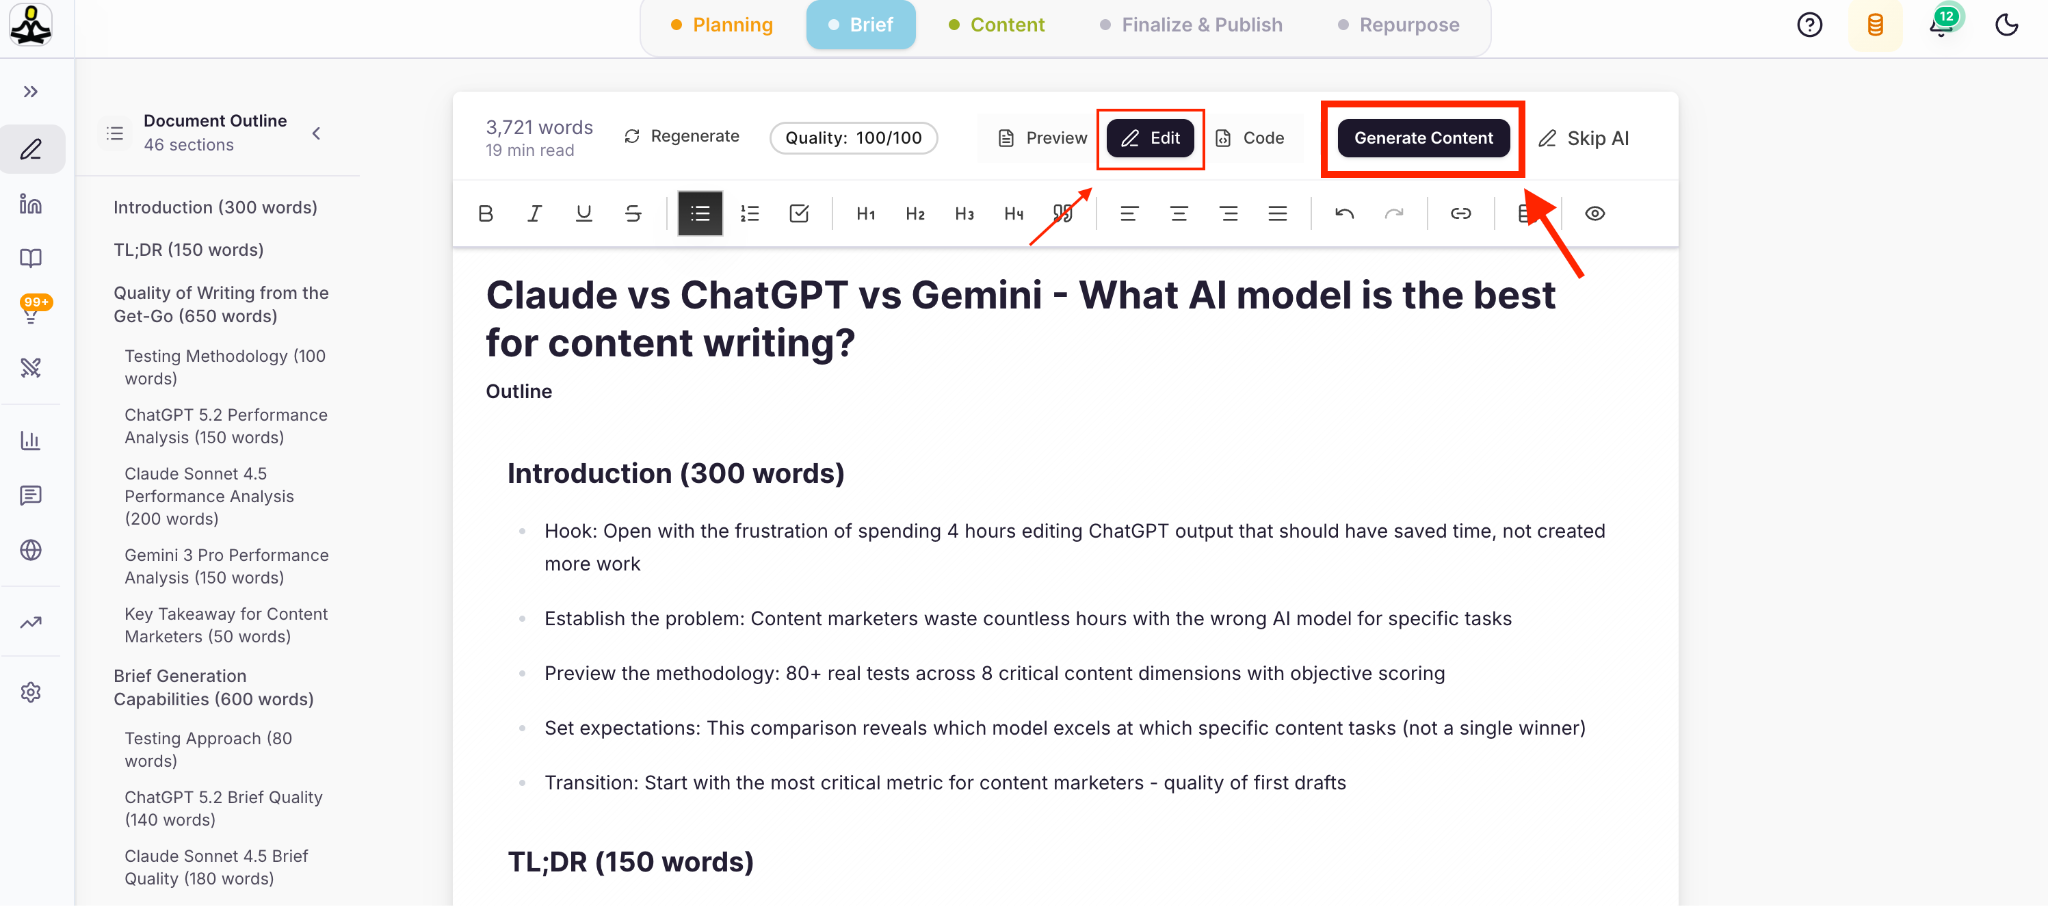The width and height of the screenshot is (2048, 906).
Task: Open the crossed swords icon in sidebar
Action: click(x=31, y=367)
